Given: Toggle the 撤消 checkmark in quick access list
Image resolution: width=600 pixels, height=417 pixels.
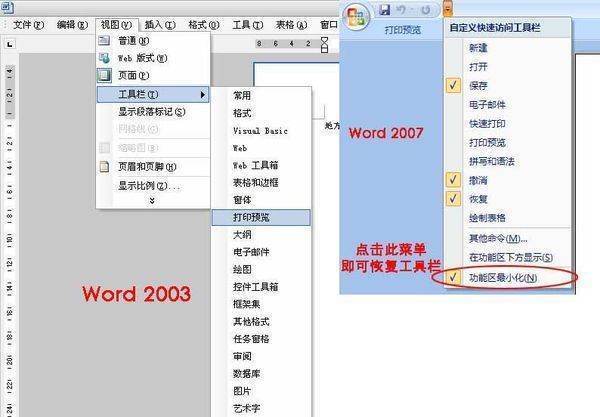Looking at the screenshot, I should click(x=453, y=180).
